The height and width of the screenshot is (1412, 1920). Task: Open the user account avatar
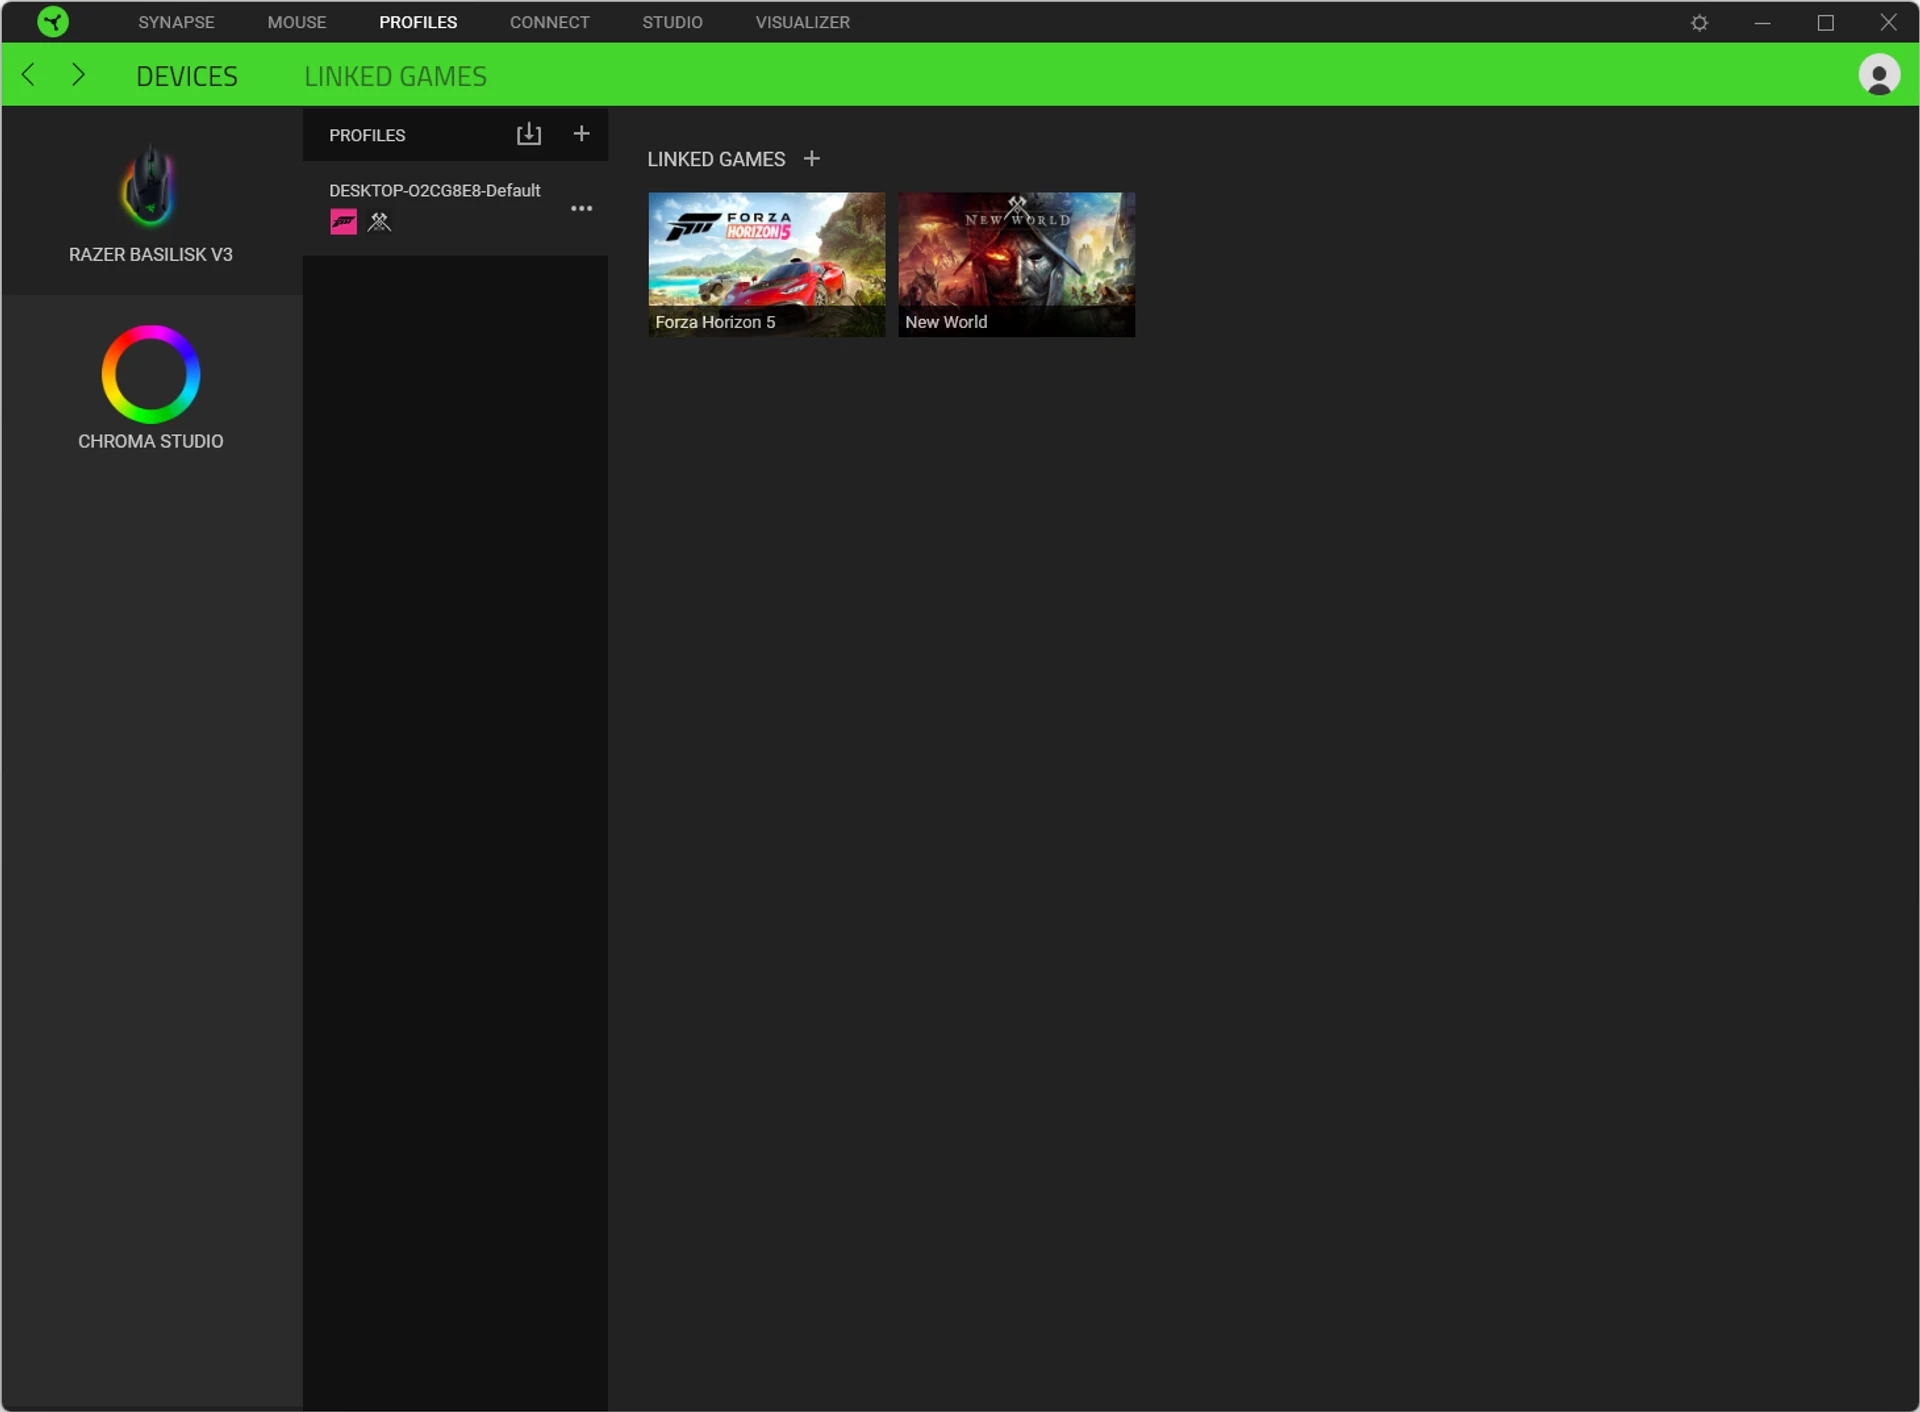[x=1879, y=75]
